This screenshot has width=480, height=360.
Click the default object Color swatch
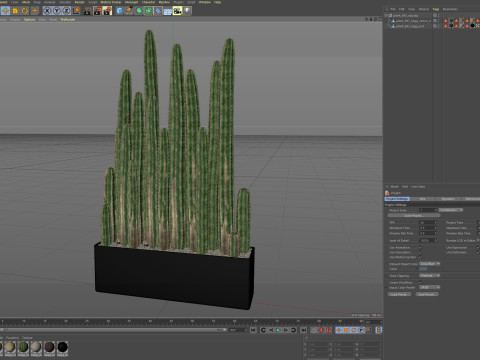423,269
